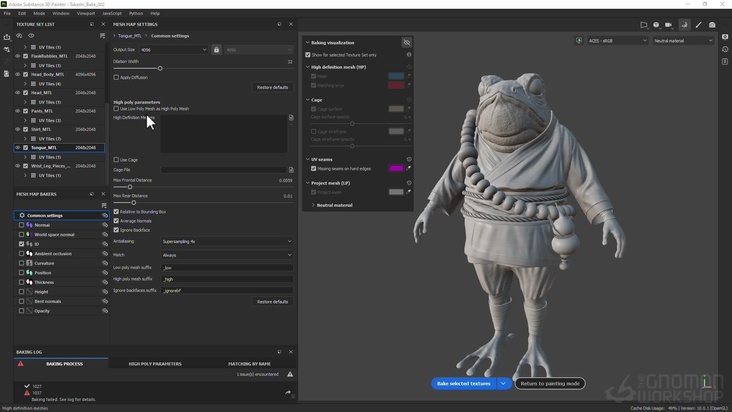Click the warning triangle beside issues encountered
The image size is (732, 412).
[290, 374]
